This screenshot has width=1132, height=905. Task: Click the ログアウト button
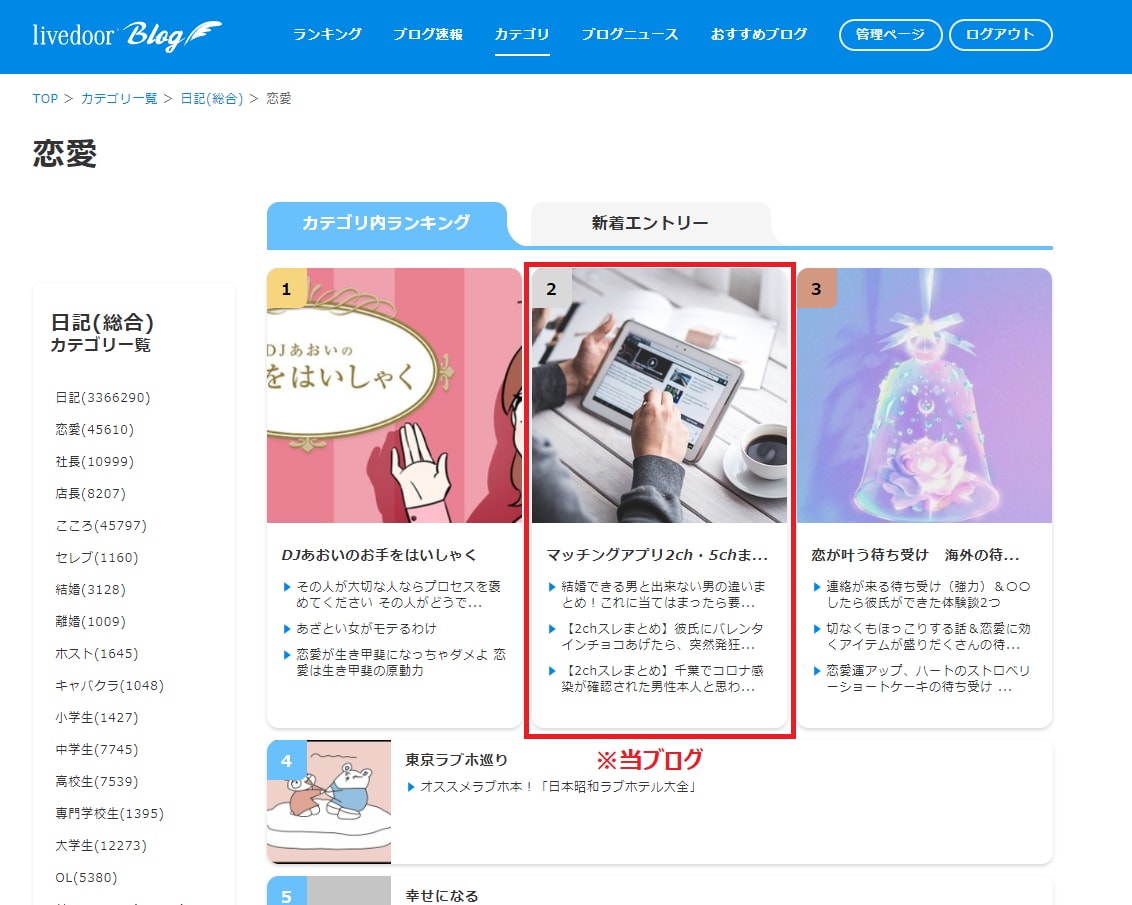coord(1000,35)
